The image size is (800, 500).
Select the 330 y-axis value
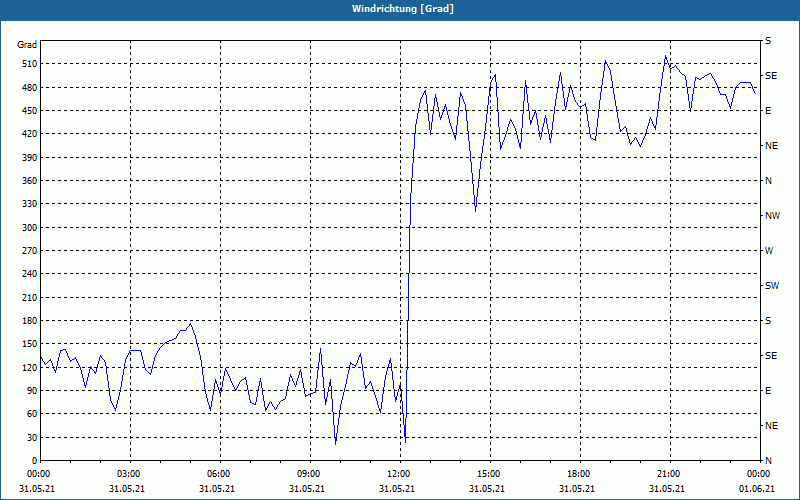click(29, 204)
